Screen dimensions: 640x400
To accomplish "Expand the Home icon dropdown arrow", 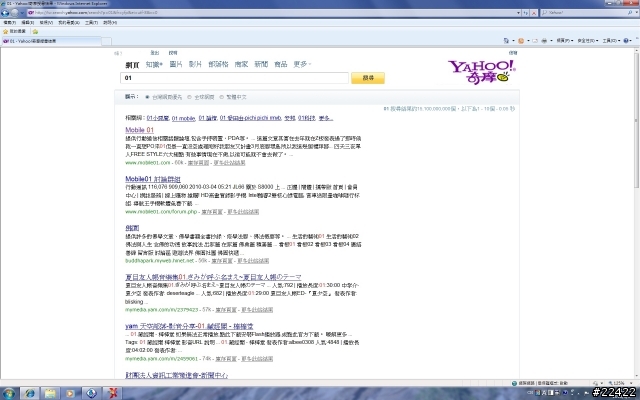I will 513,41.
